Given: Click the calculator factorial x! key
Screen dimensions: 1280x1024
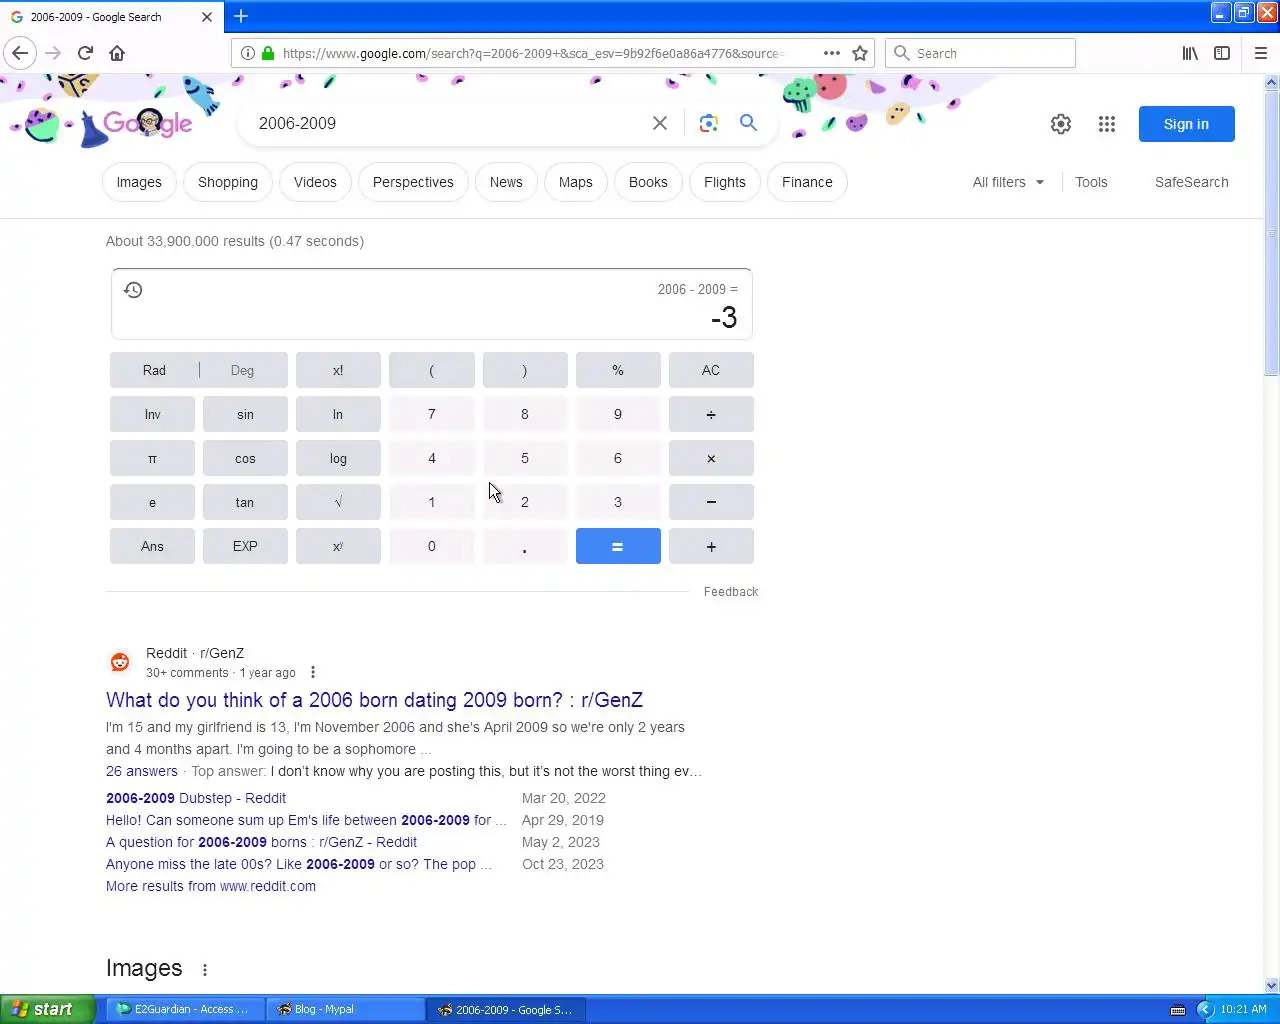Looking at the screenshot, I should (x=338, y=370).
